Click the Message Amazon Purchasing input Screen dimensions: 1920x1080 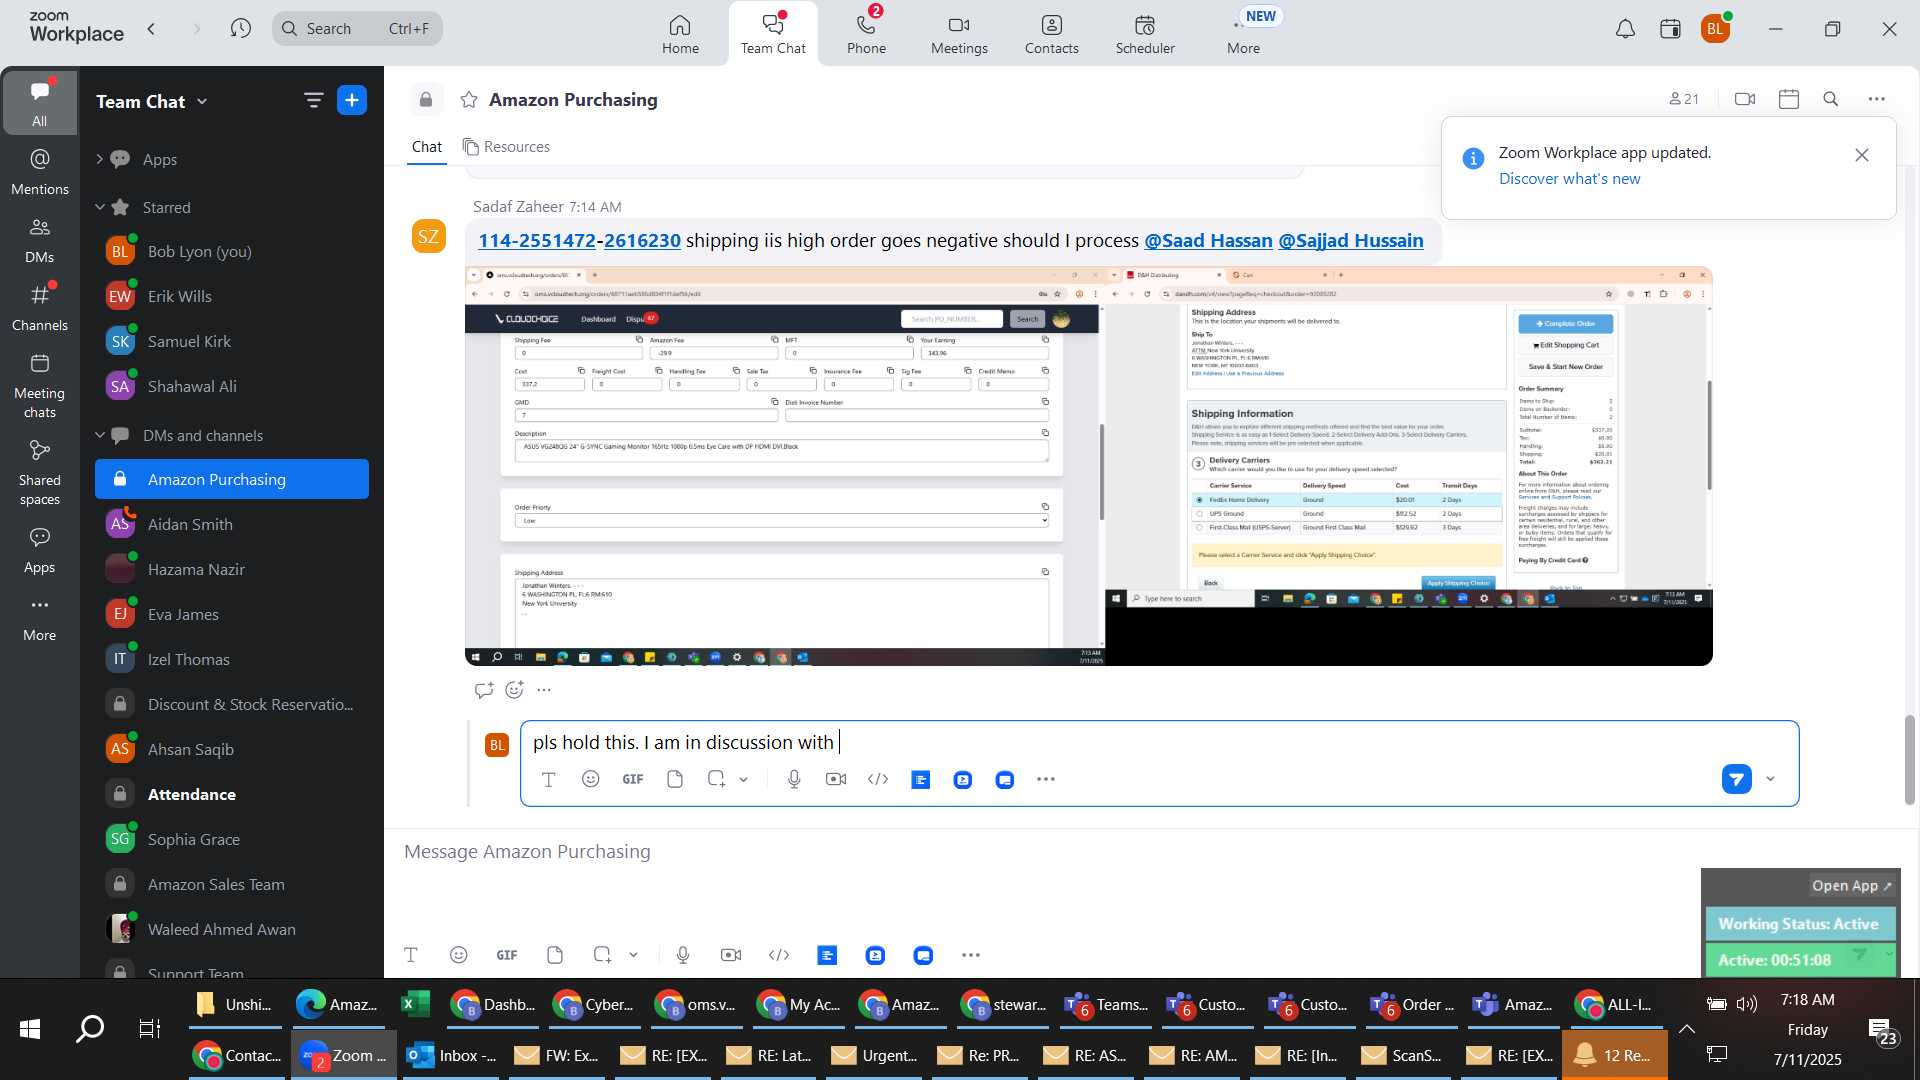coord(1040,852)
